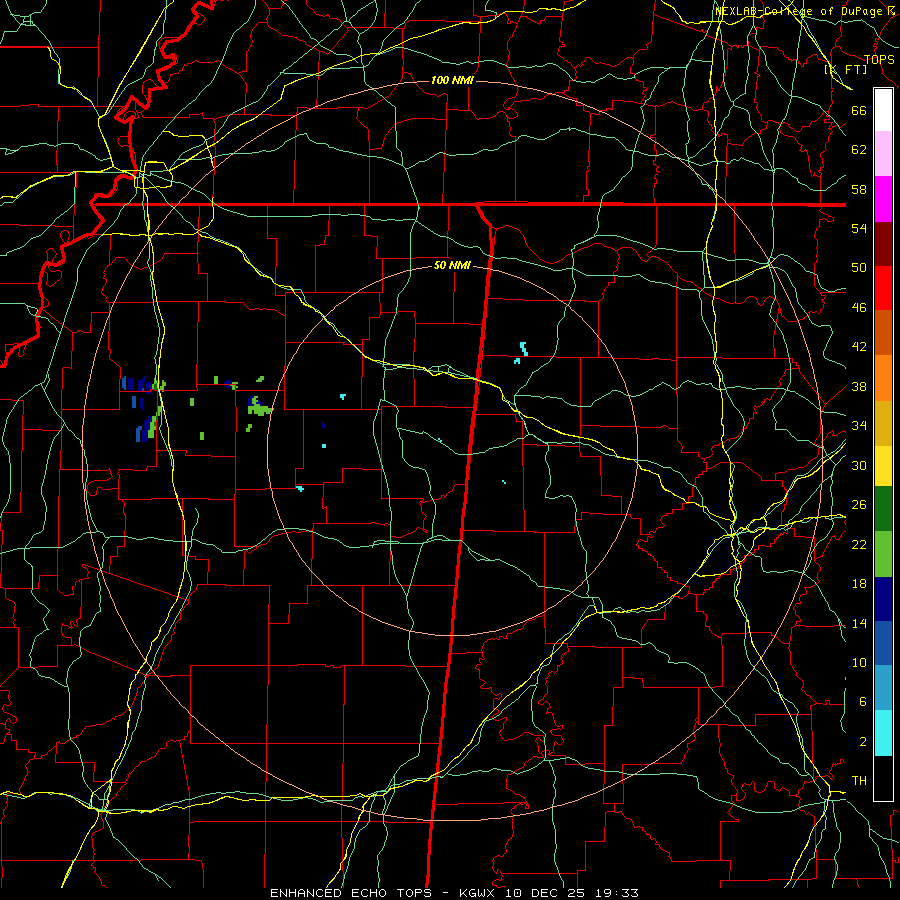Viewport: 900px width, 900px height.
Task: Click the "50 NMI" range ring label
Action: click(x=452, y=265)
